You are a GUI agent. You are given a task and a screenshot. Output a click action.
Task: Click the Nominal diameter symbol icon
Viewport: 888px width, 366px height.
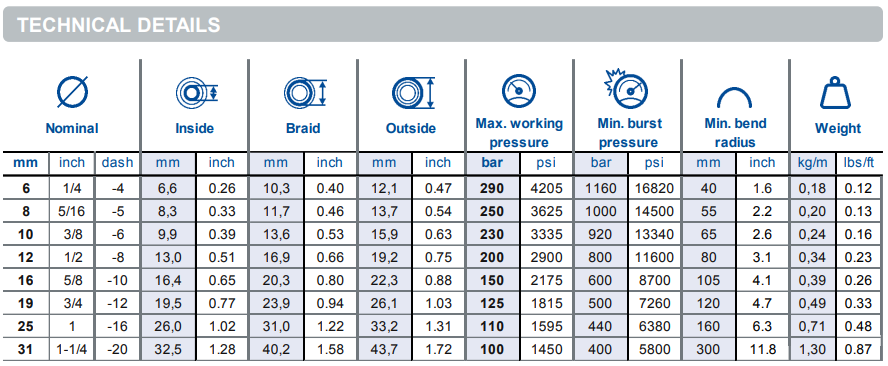[x=72, y=92]
